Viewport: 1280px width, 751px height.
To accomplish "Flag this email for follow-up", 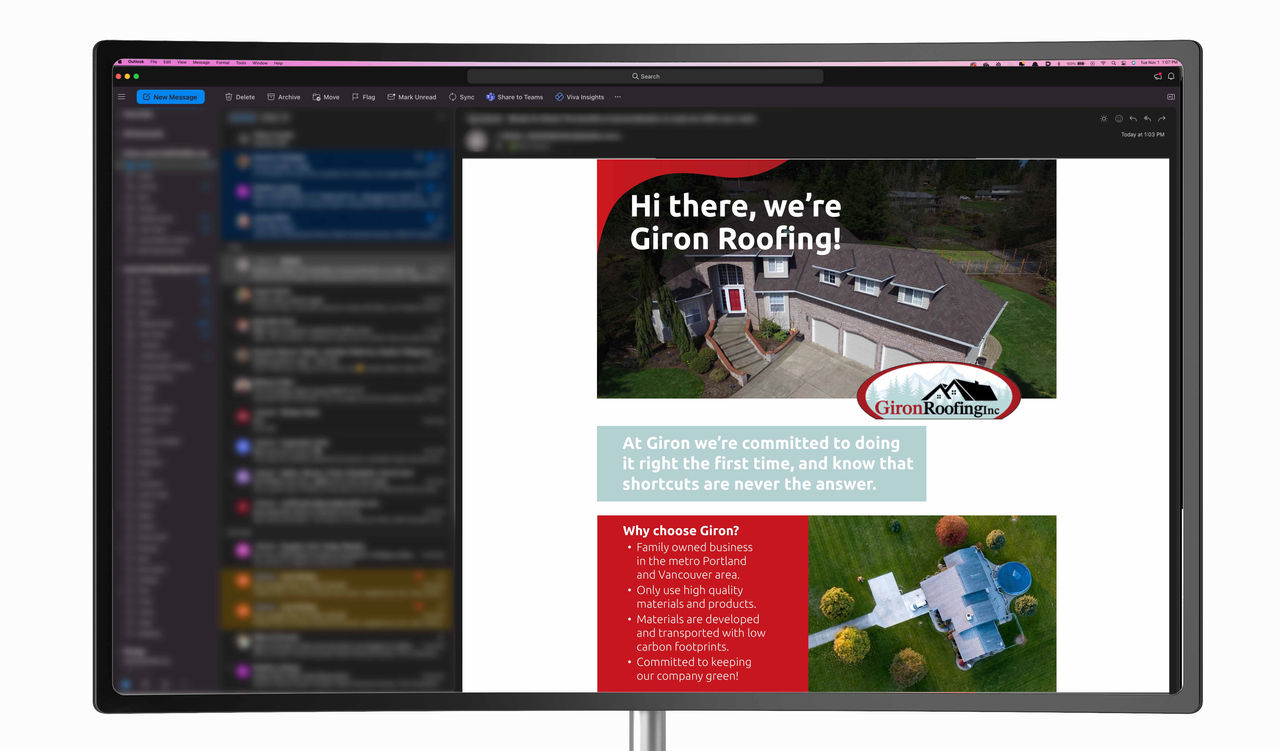I will pos(363,97).
